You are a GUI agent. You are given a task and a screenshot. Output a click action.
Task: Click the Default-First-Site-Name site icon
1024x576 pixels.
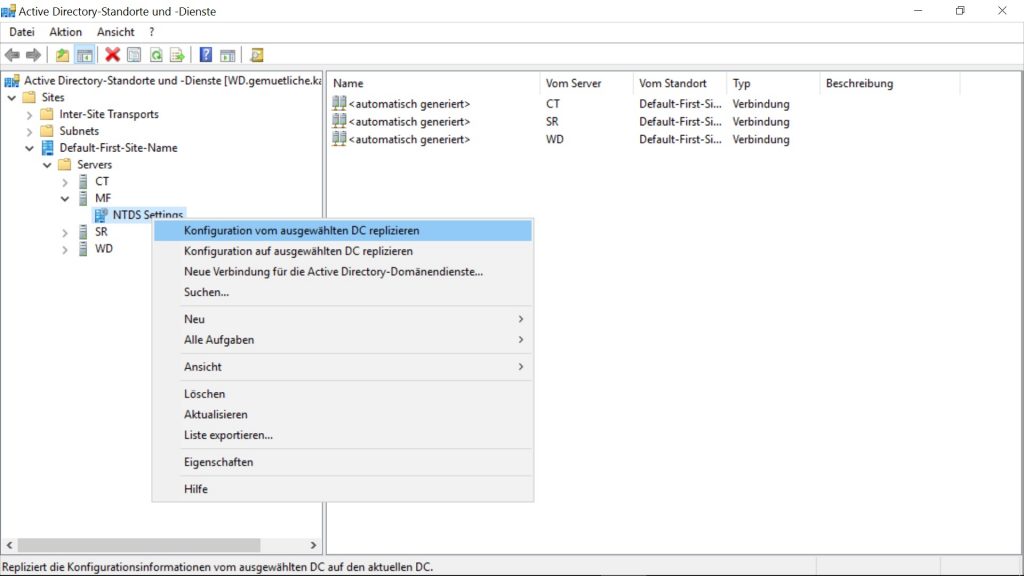point(48,148)
